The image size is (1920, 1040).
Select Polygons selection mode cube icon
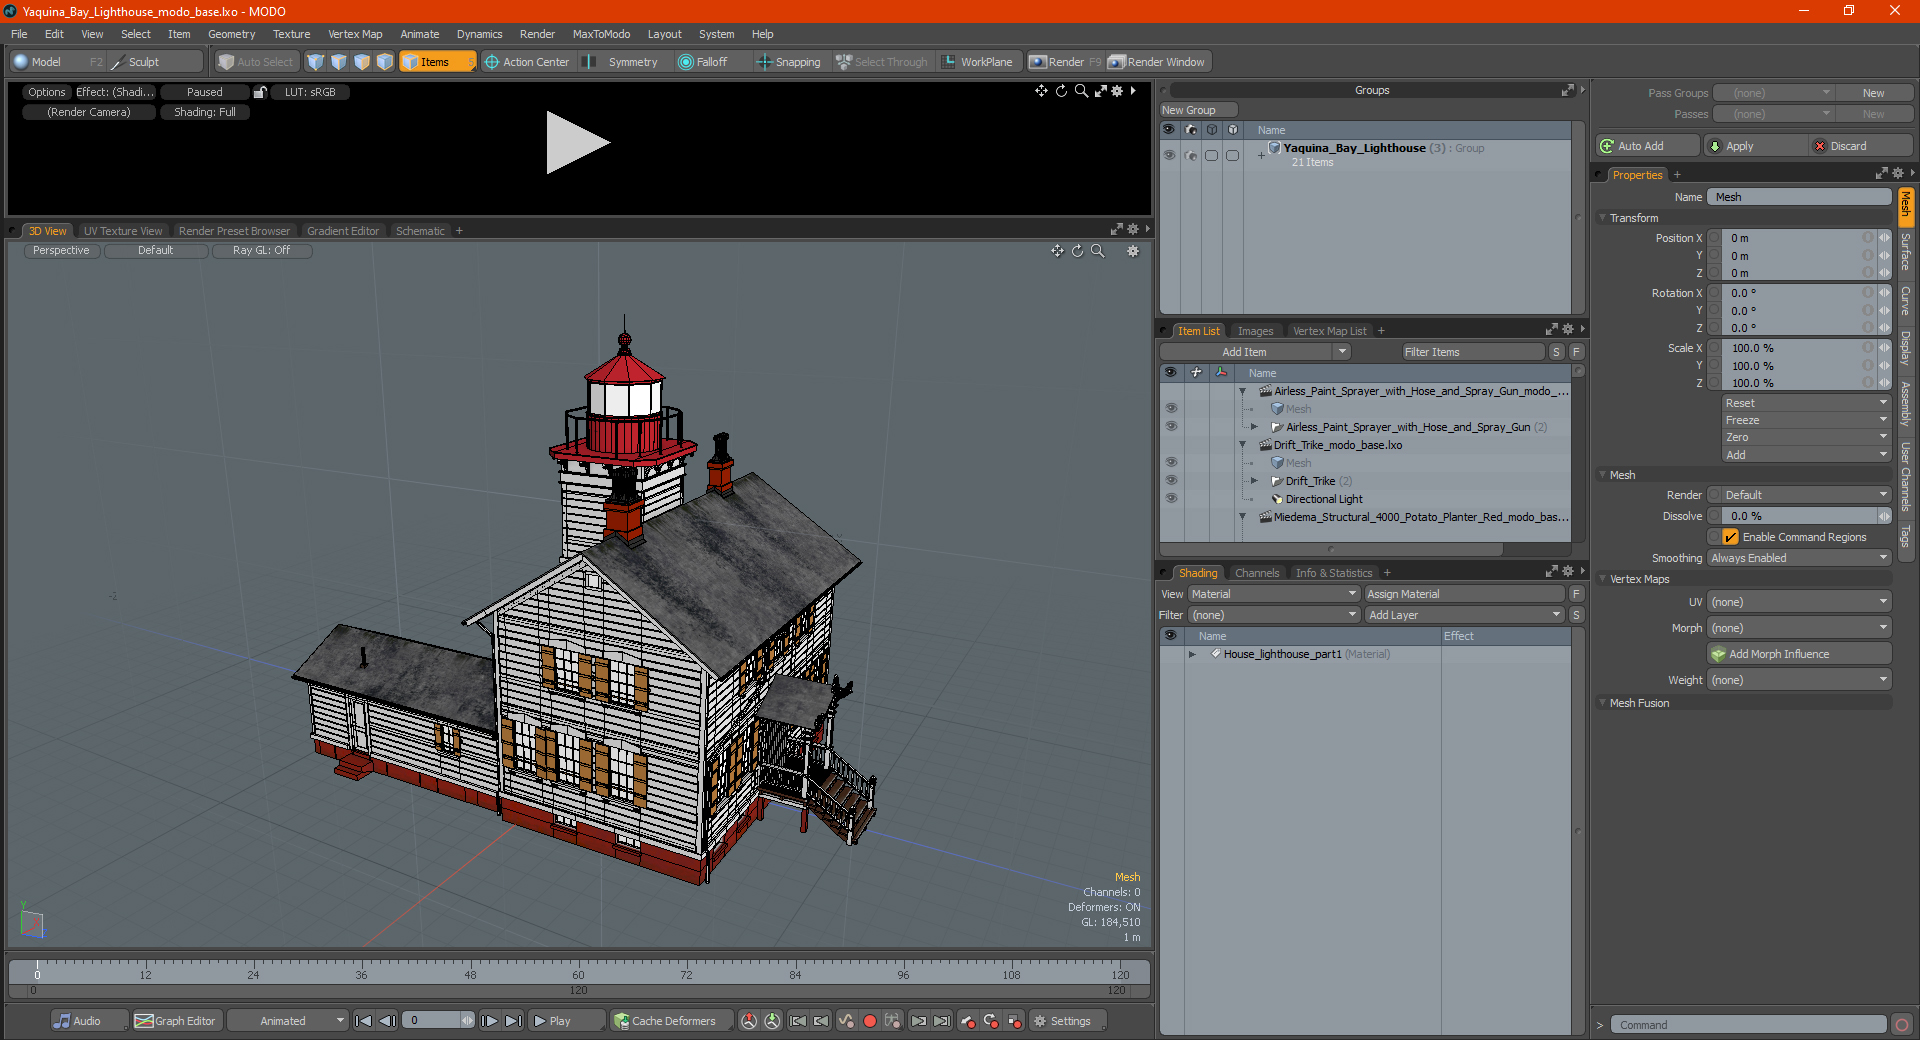pos(362,62)
